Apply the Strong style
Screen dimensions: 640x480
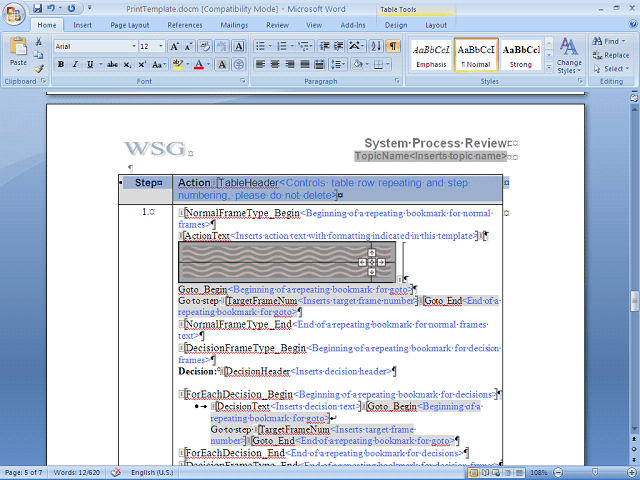click(x=520, y=55)
